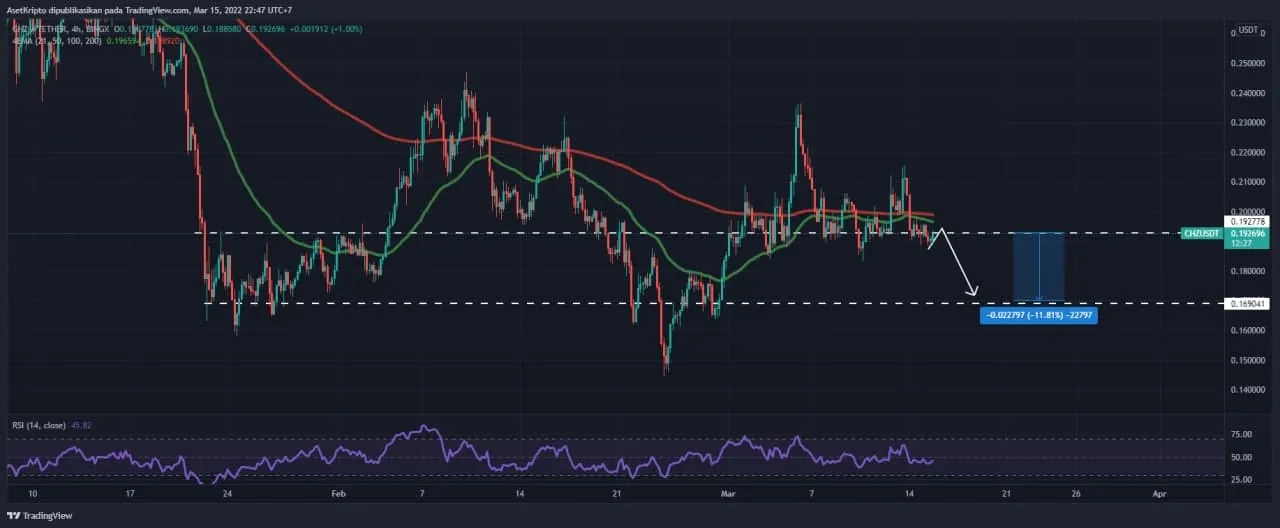Select the CHZ / Tether 4h chart title legend

coord(60,29)
